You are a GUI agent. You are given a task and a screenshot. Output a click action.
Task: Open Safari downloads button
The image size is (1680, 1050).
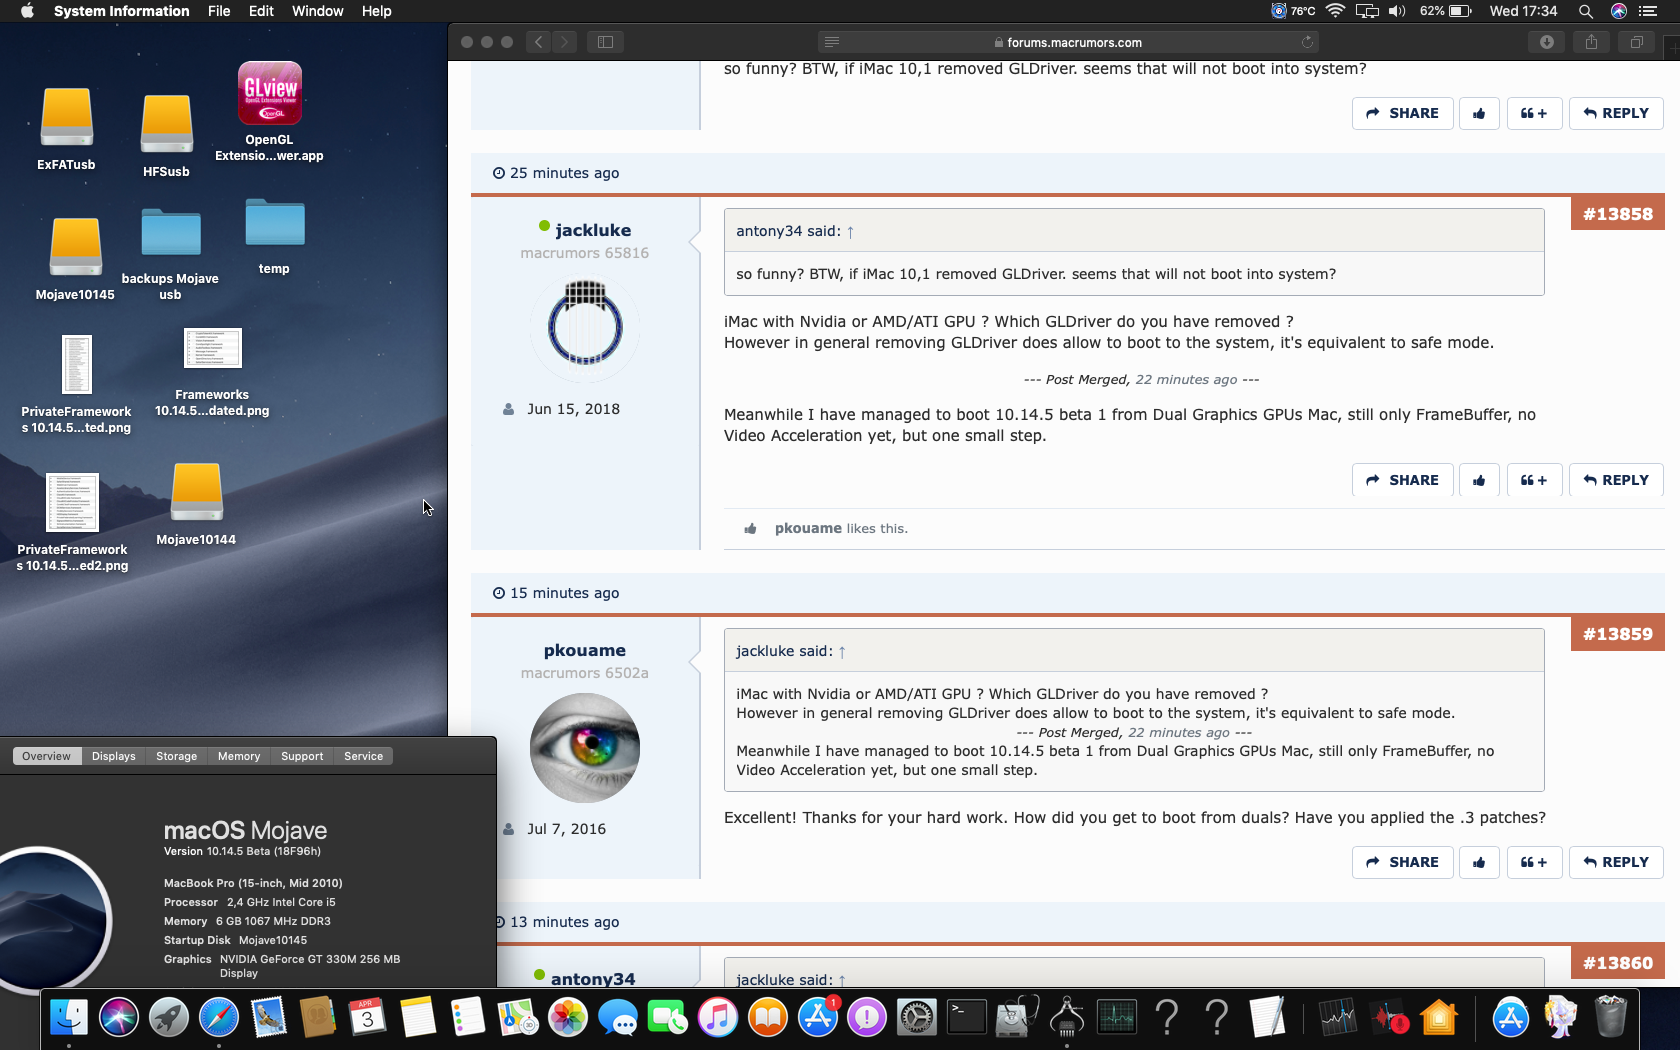pyautogui.click(x=1547, y=42)
